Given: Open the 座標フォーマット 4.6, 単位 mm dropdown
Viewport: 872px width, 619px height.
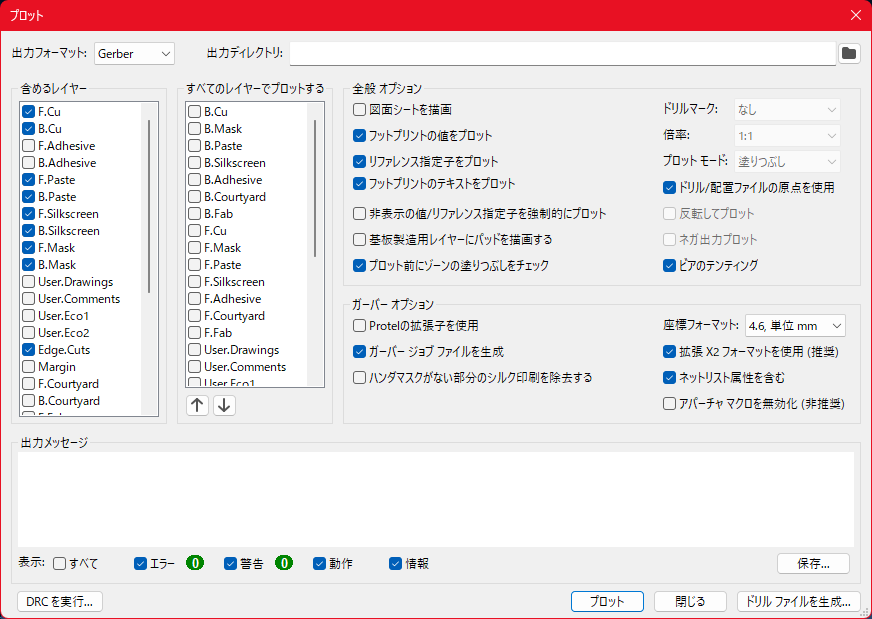Looking at the screenshot, I should tap(795, 326).
